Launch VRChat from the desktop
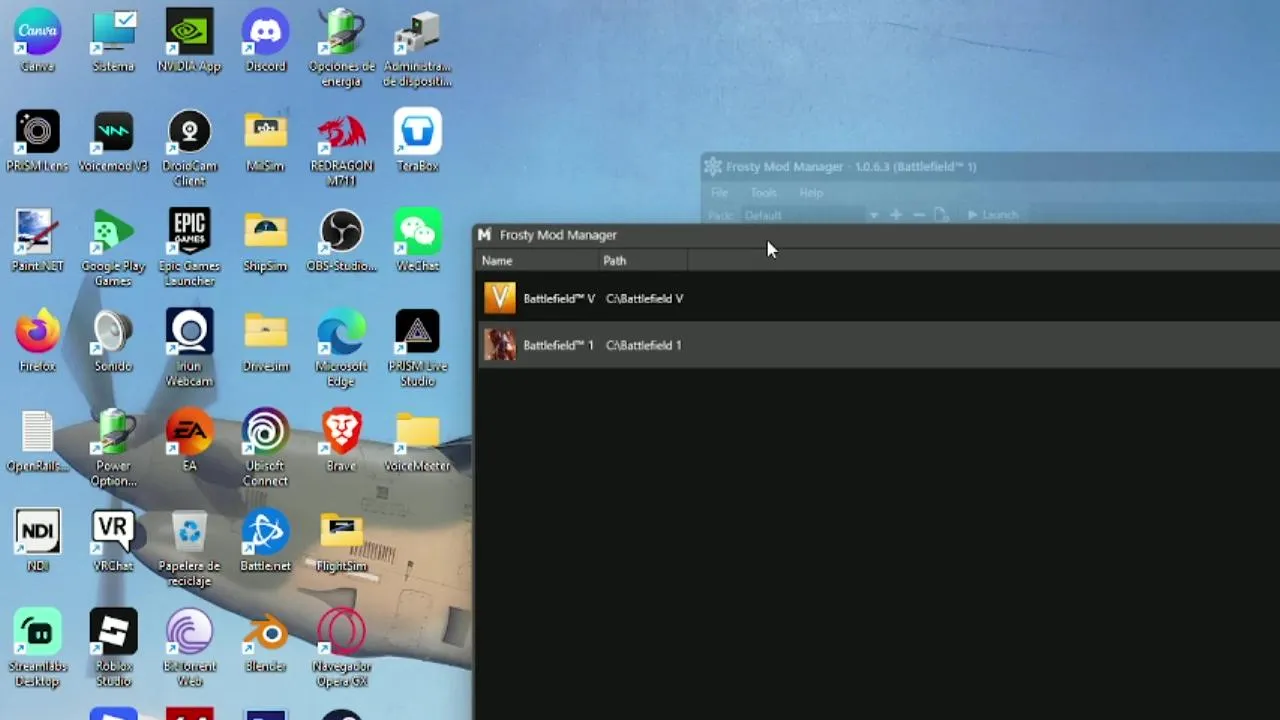Image resolution: width=1280 pixels, height=720 pixels. 113,540
